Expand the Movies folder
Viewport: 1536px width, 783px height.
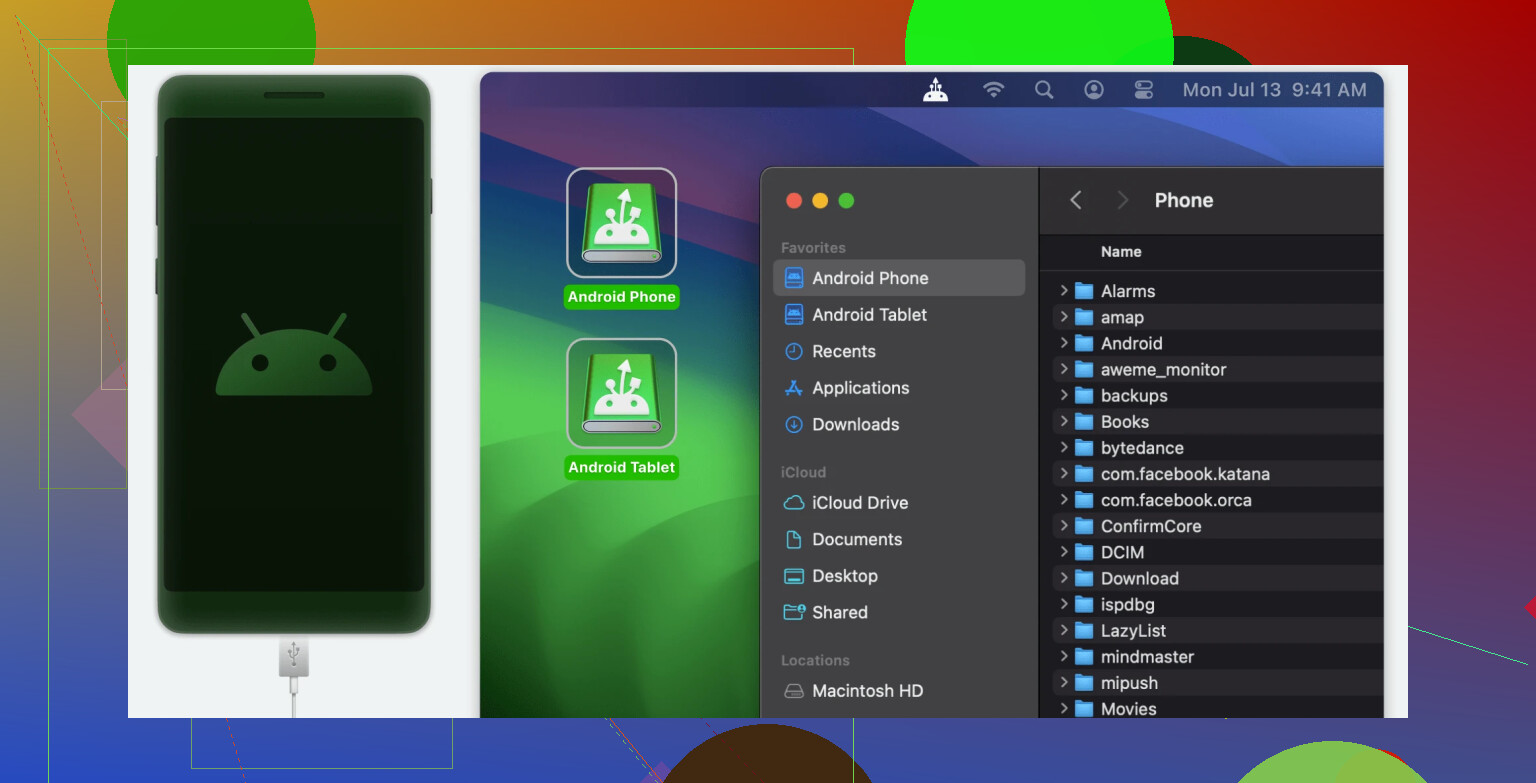coord(1064,709)
